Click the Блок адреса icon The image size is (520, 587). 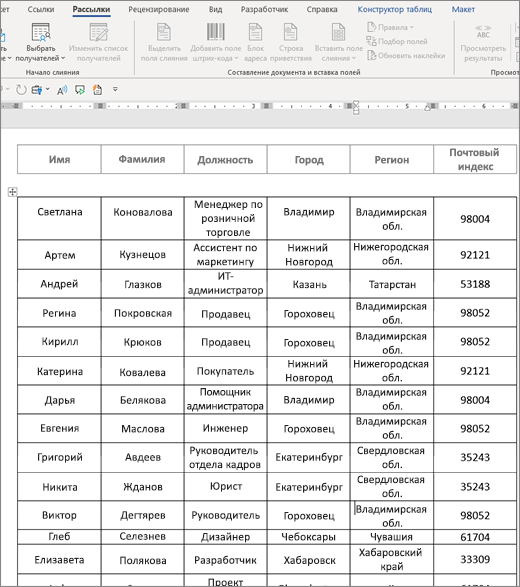click(255, 32)
